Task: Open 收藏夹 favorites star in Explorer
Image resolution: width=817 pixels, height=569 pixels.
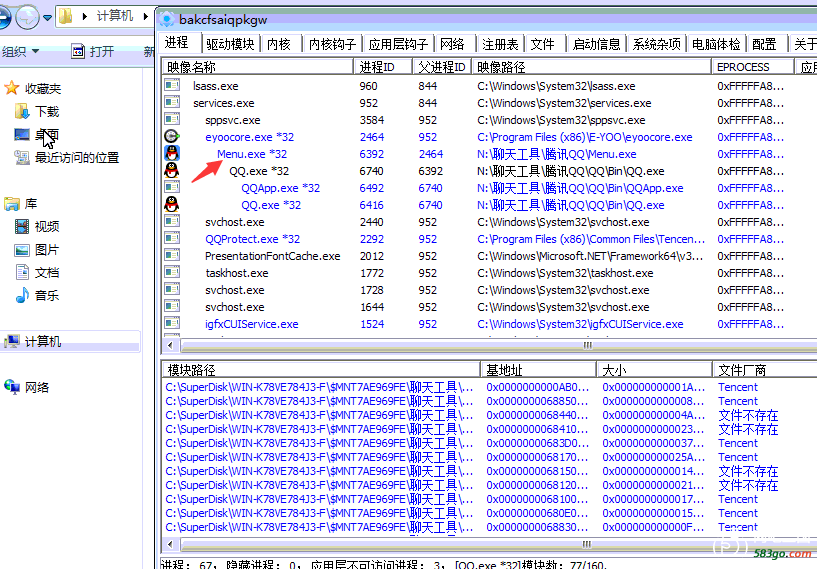Action: (11, 88)
